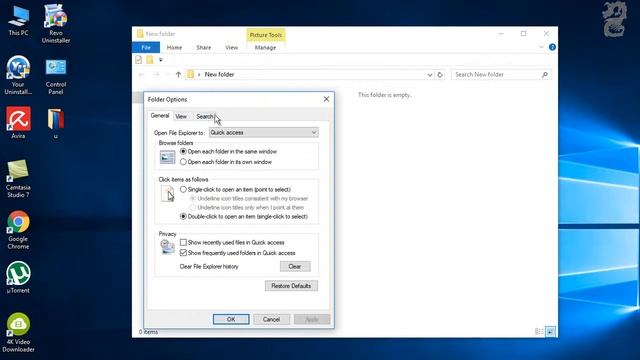Switch to the Search tab in Folder Options
The image size is (640, 360).
point(204,116)
